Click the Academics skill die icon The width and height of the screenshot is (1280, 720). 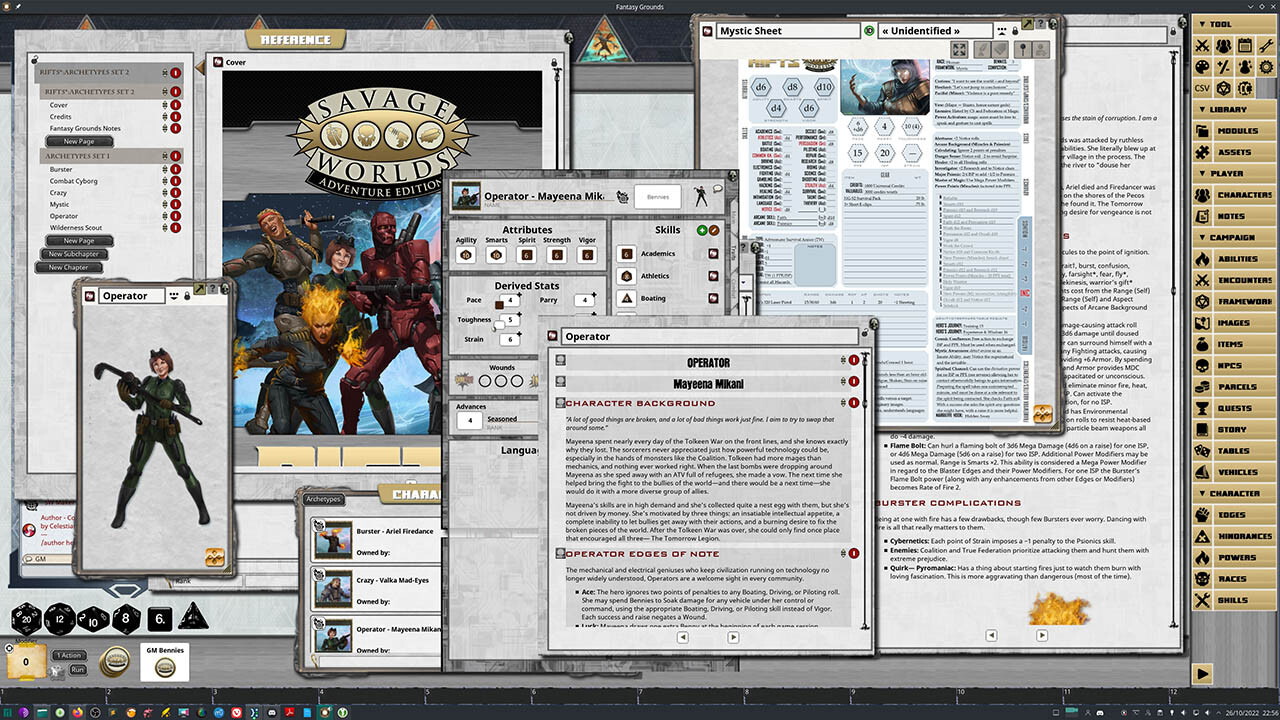pos(626,254)
